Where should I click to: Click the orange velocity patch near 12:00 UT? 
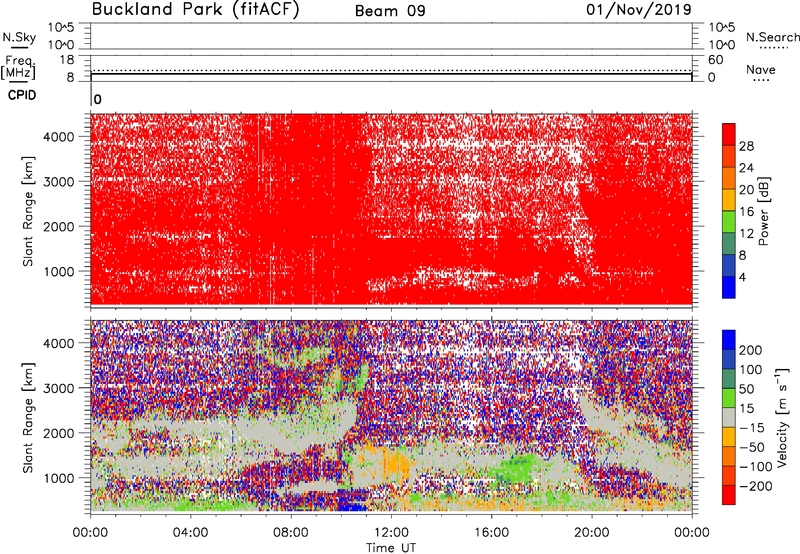click(394, 463)
